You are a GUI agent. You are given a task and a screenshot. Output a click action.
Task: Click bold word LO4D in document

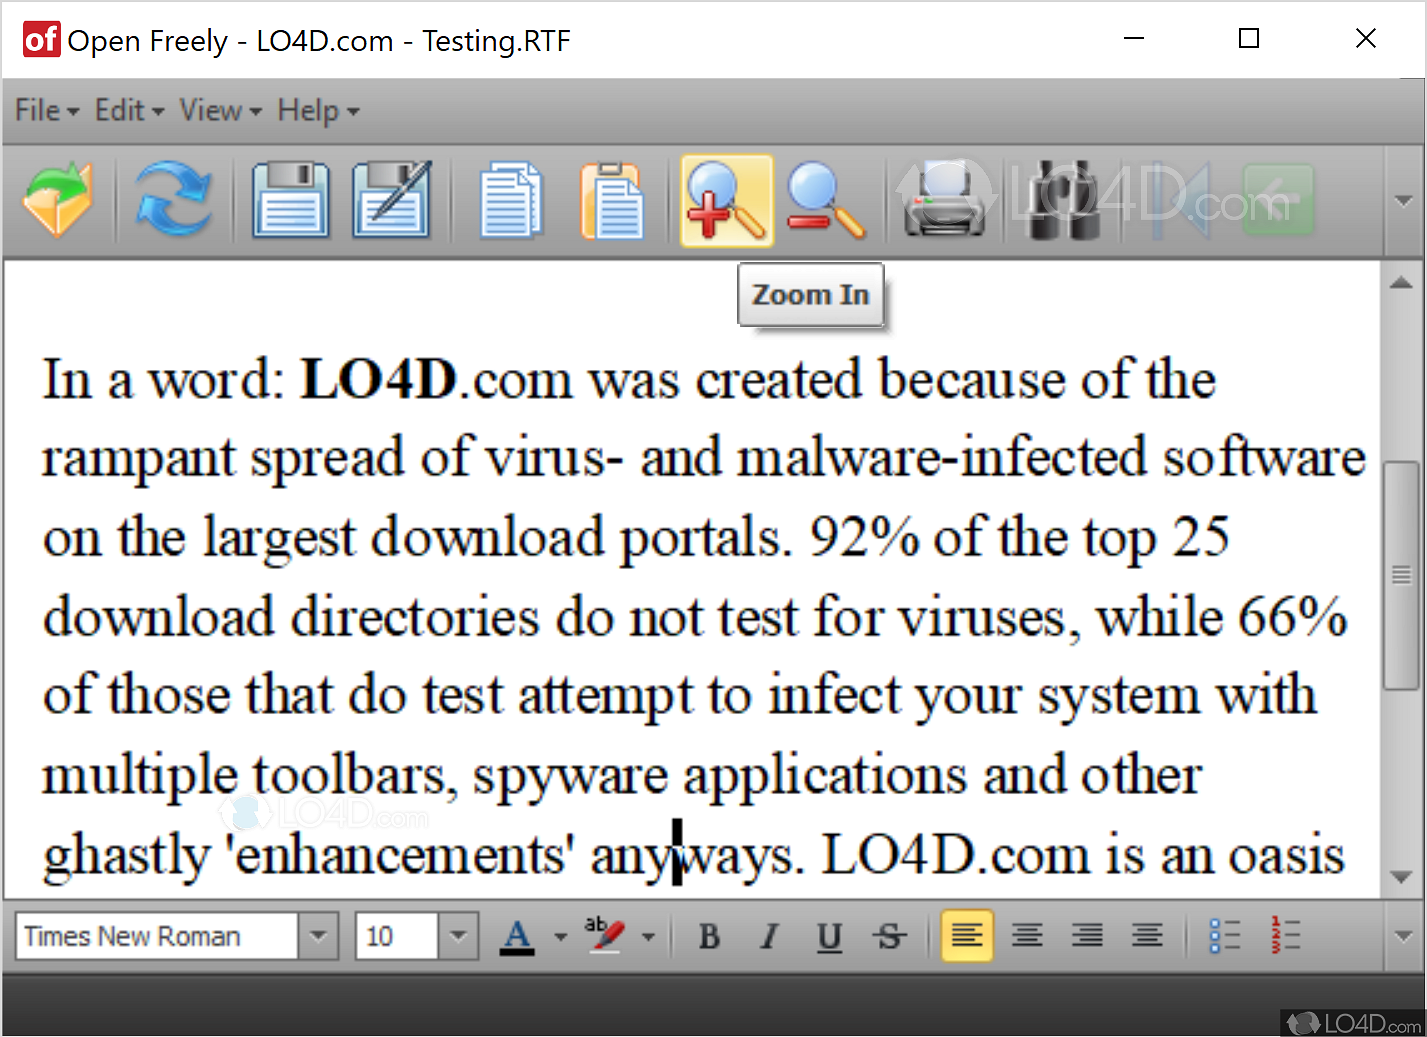pos(378,380)
